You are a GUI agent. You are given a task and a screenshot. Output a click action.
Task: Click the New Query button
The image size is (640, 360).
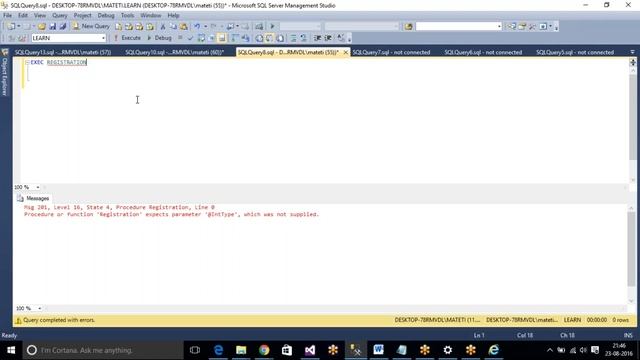tap(91, 27)
